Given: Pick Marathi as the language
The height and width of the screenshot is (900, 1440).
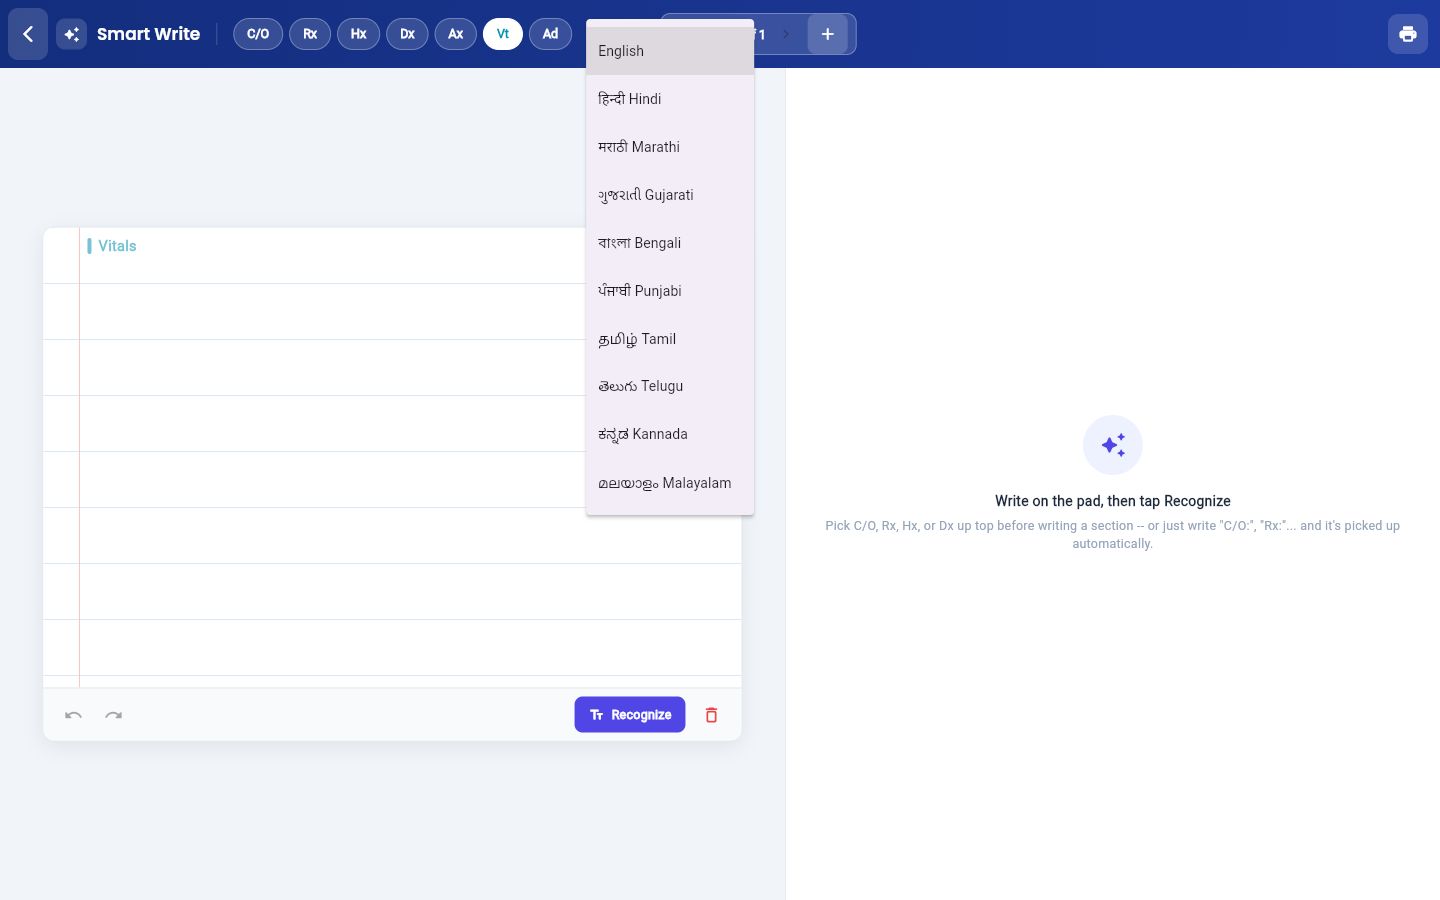Looking at the screenshot, I should 670,147.
